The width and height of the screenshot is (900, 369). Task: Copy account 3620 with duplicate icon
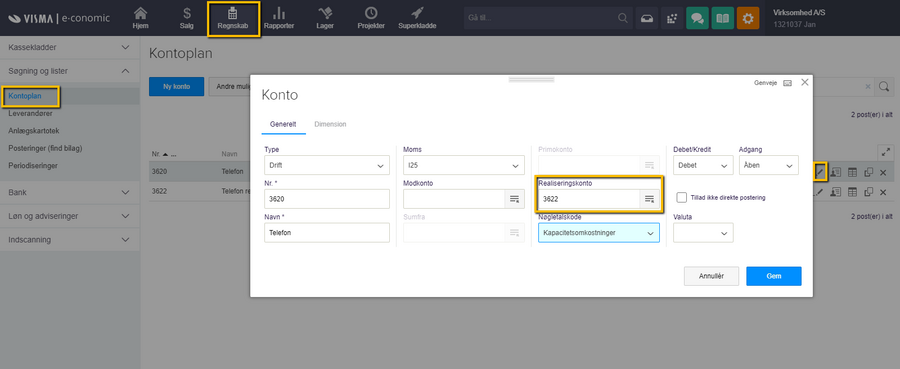click(x=868, y=172)
